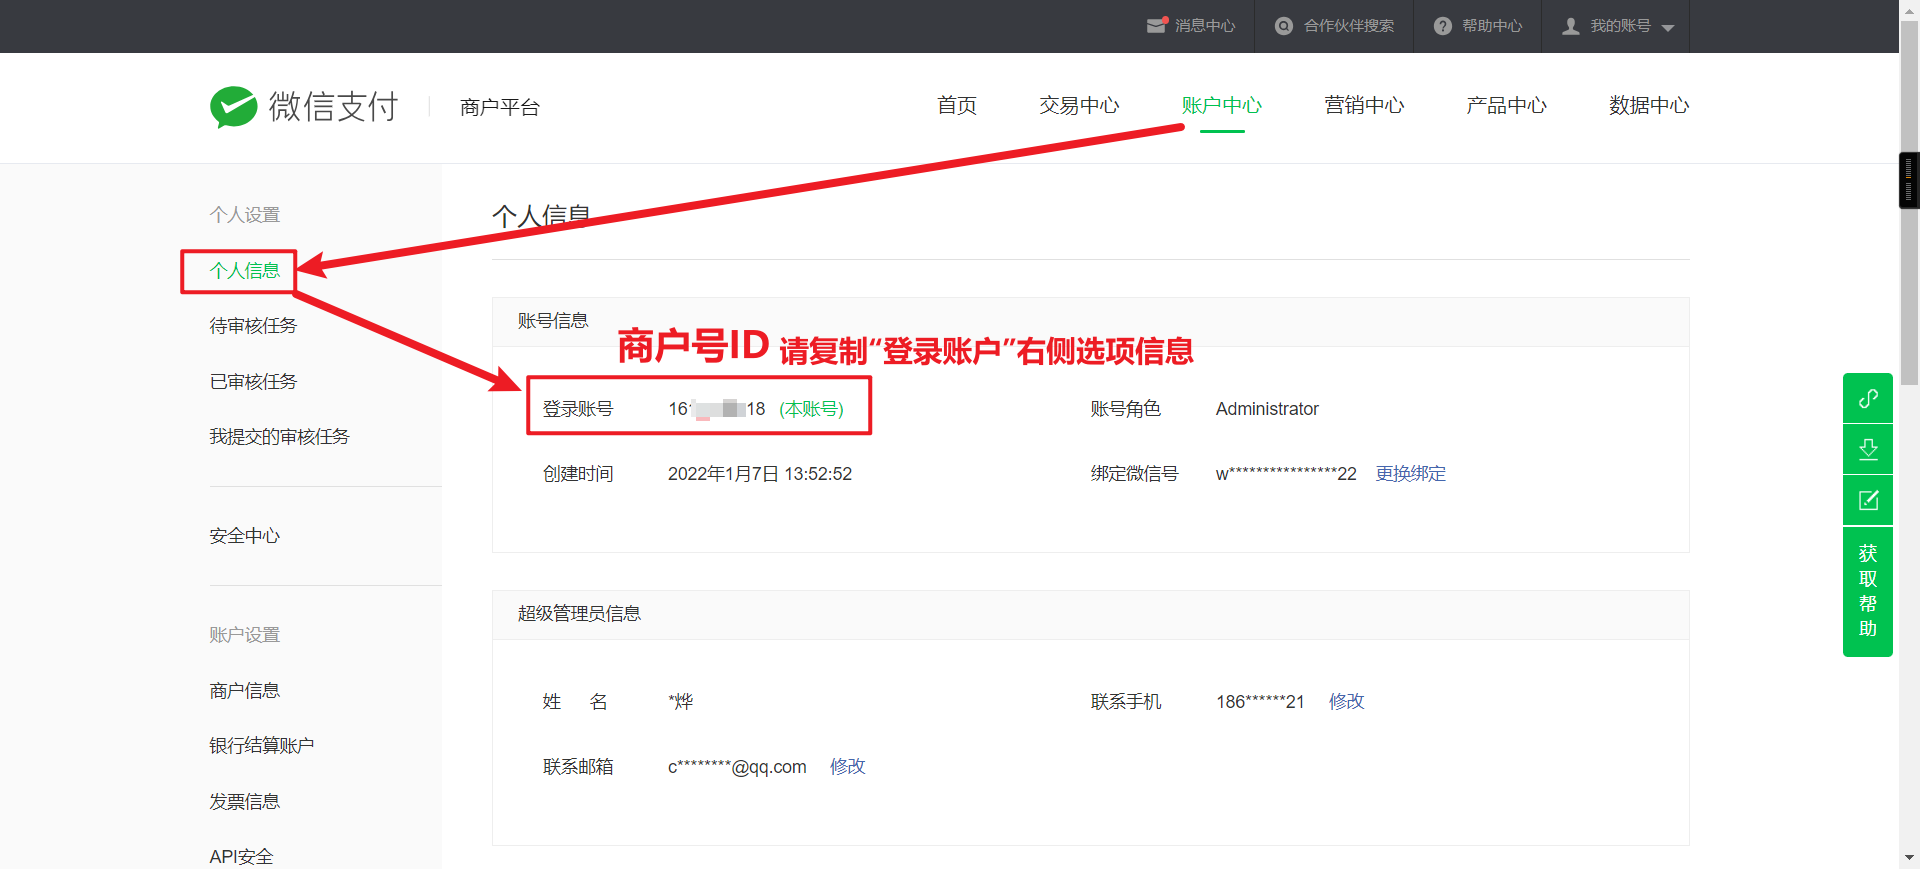Switch to the 交易中心 tab
This screenshot has height=869, width=1920.
(x=1079, y=105)
